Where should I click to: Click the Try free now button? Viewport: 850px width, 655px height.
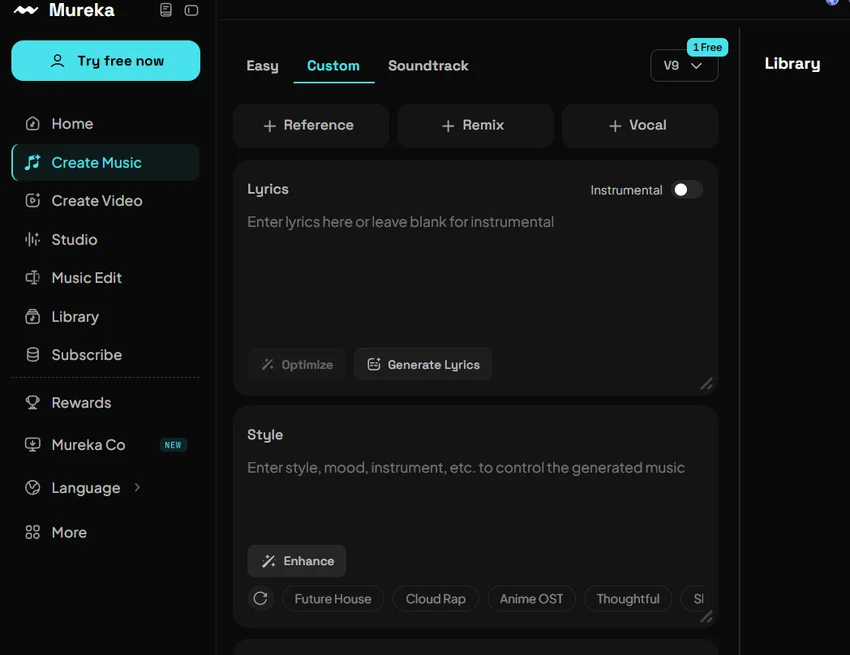106,61
